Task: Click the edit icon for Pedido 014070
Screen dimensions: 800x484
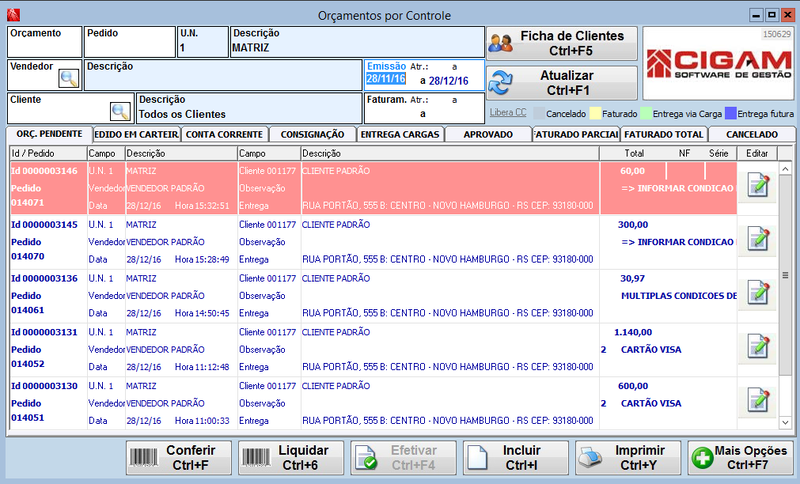Action: click(x=758, y=239)
